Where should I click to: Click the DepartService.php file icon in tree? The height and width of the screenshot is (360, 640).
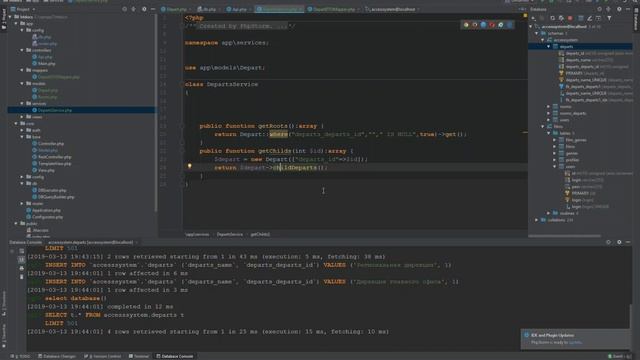(34, 110)
